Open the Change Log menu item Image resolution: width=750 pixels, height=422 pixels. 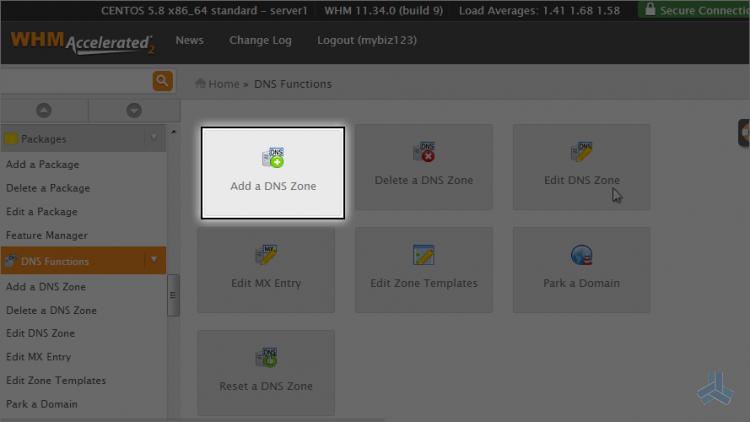(x=261, y=40)
